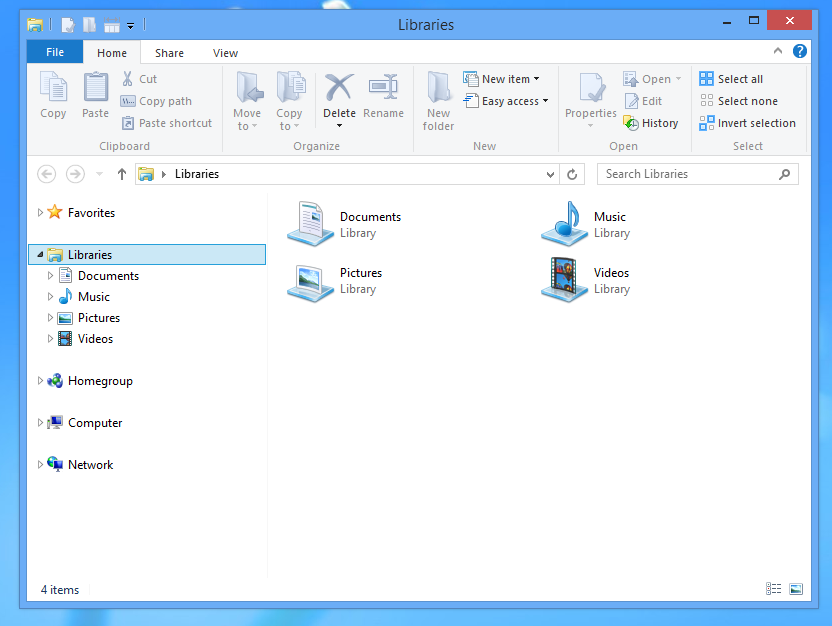
Task: Minimize the ribbon with the chevron
Action: tap(778, 51)
